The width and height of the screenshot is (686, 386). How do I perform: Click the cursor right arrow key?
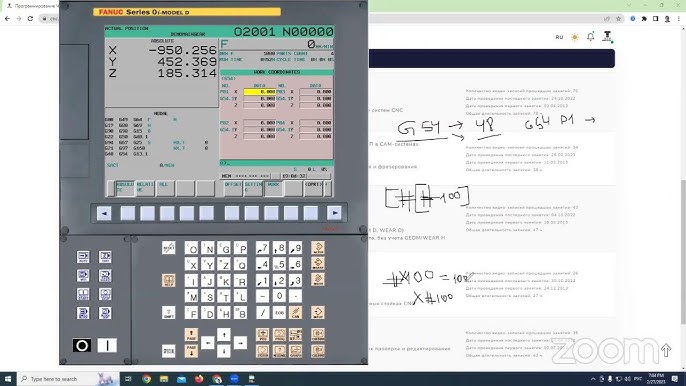point(240,343)
